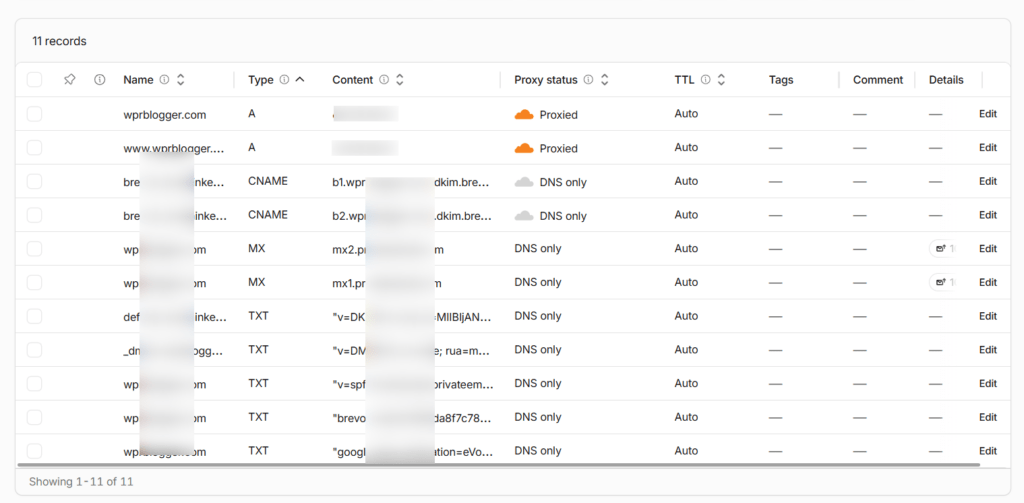Select the wprblogger.com A record checkbox
The width and height of the screenshot is (1024, 503).
34,114
